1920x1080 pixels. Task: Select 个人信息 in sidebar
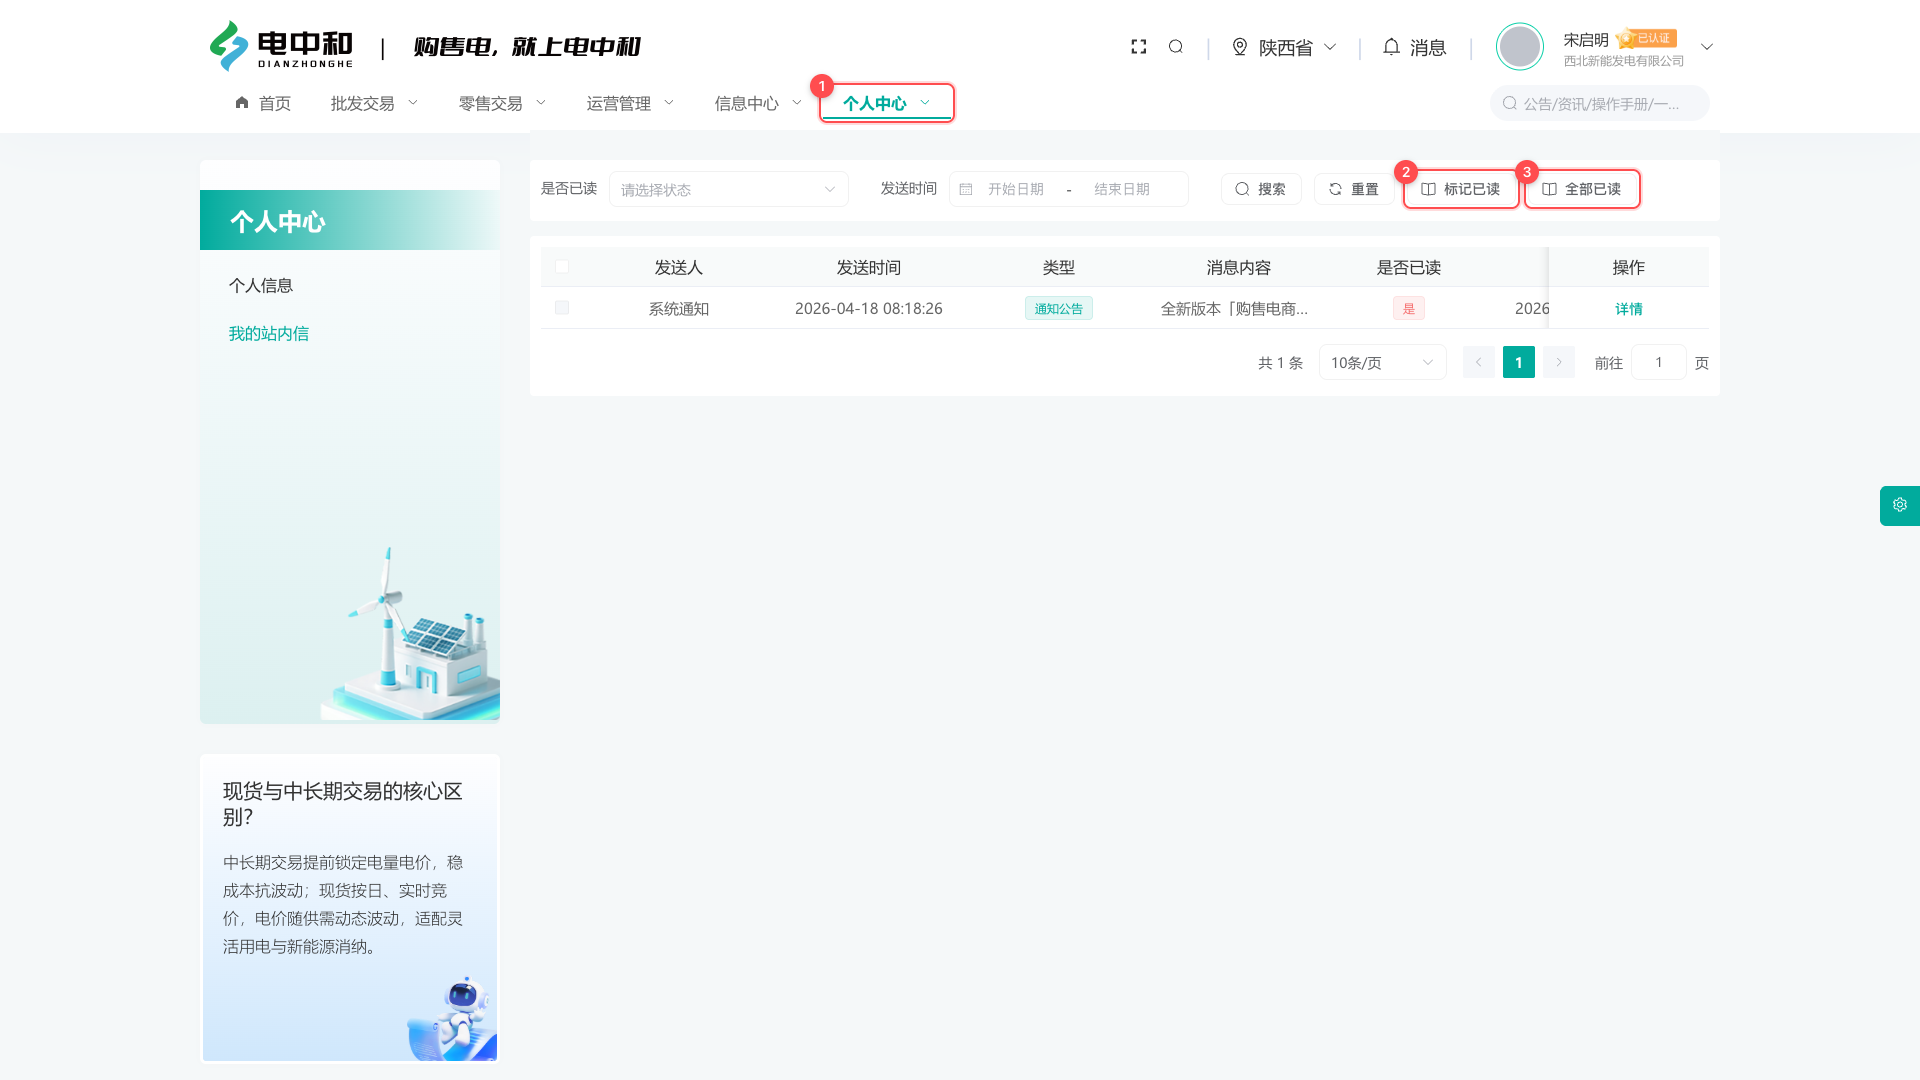click(x=260, y=286)
